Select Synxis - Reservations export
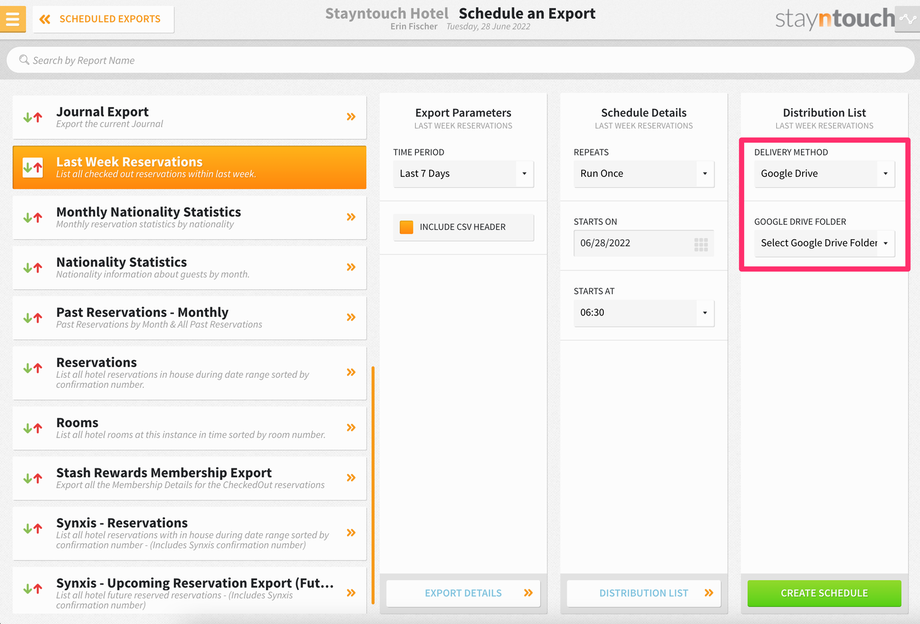The width and height of the screenshot is (920, 624). 190,533
